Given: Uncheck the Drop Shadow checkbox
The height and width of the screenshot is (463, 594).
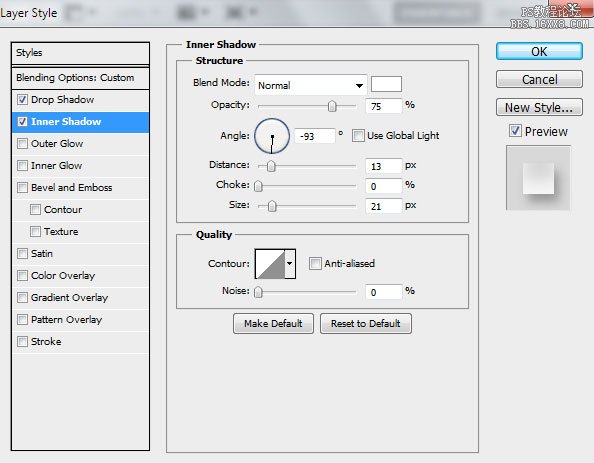Looking at the screenshot, I should [22, 100].
